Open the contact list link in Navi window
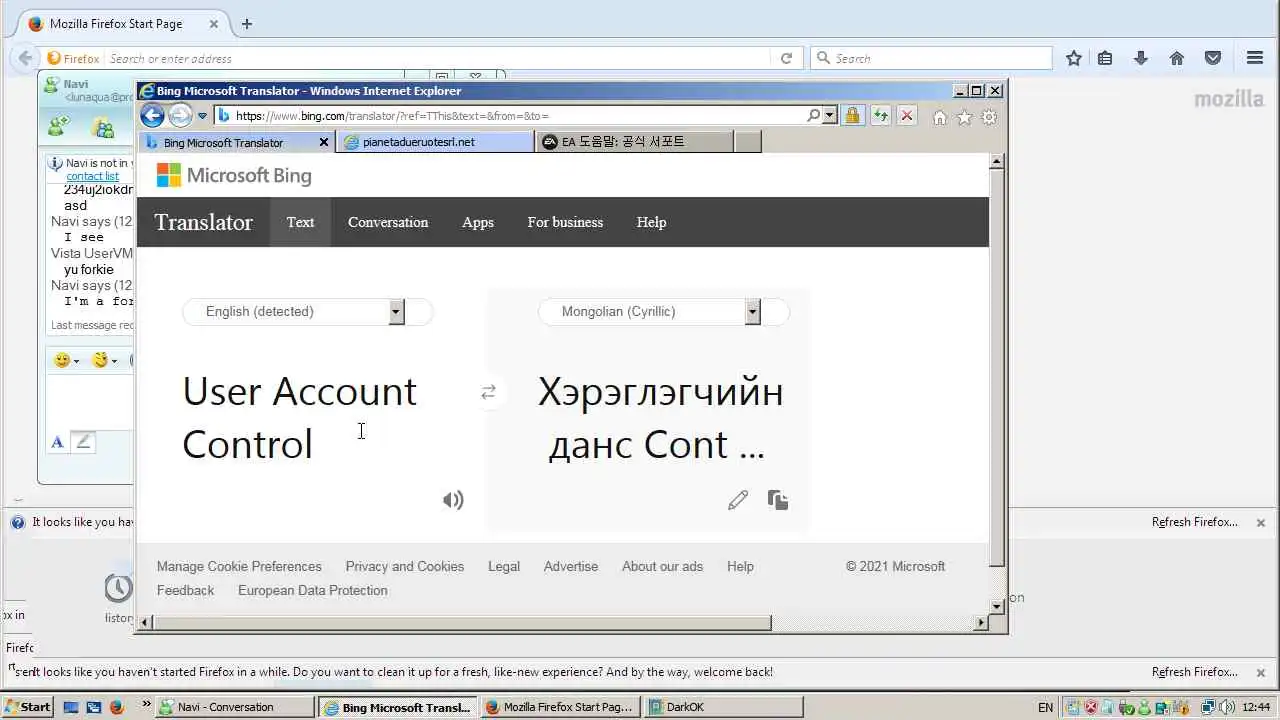This screenshot has height=720, width=1280. [x=92, y=176]
